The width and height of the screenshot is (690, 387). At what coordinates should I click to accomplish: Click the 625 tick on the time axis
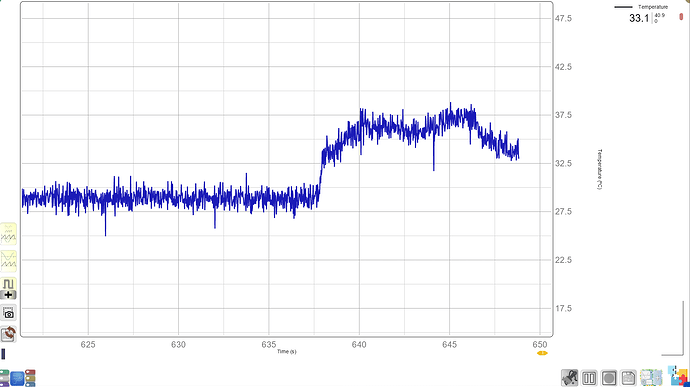88,345
